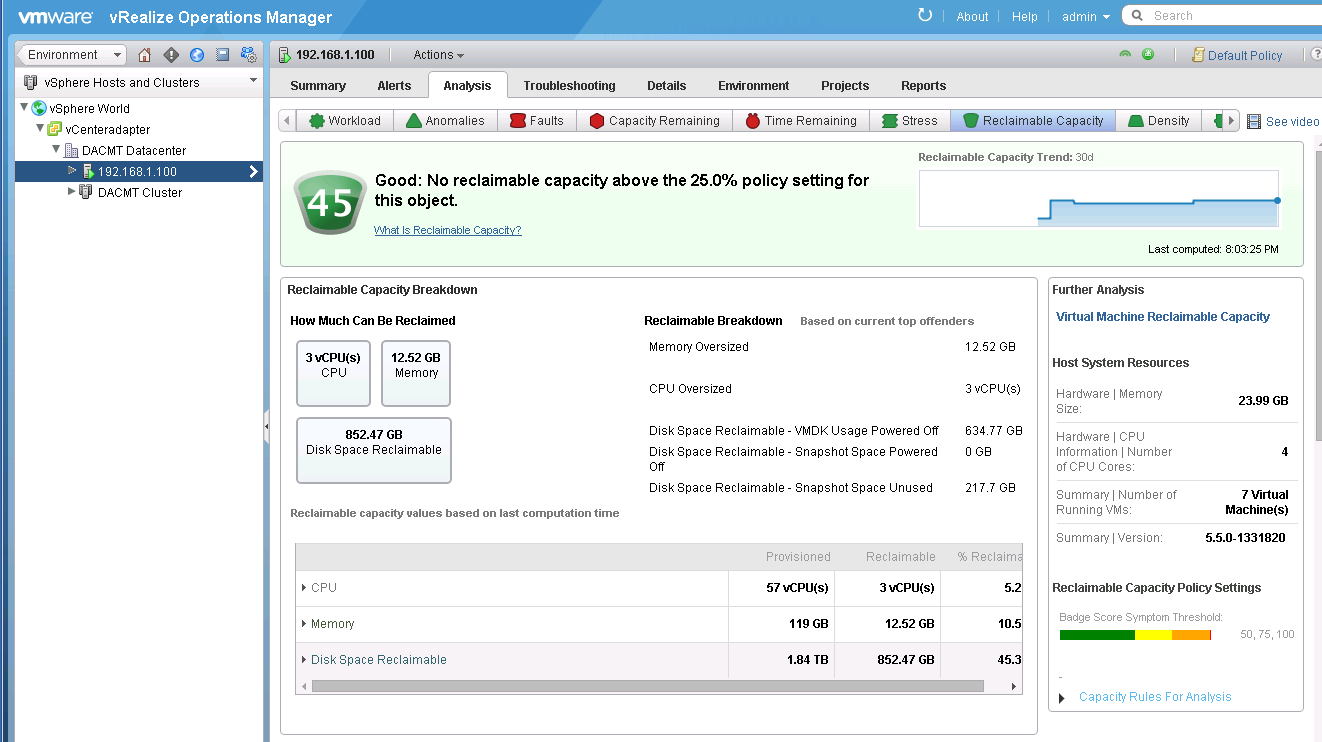Switch to the Reports tab
The image size is (1322, 742).
[x=924, y=85]
